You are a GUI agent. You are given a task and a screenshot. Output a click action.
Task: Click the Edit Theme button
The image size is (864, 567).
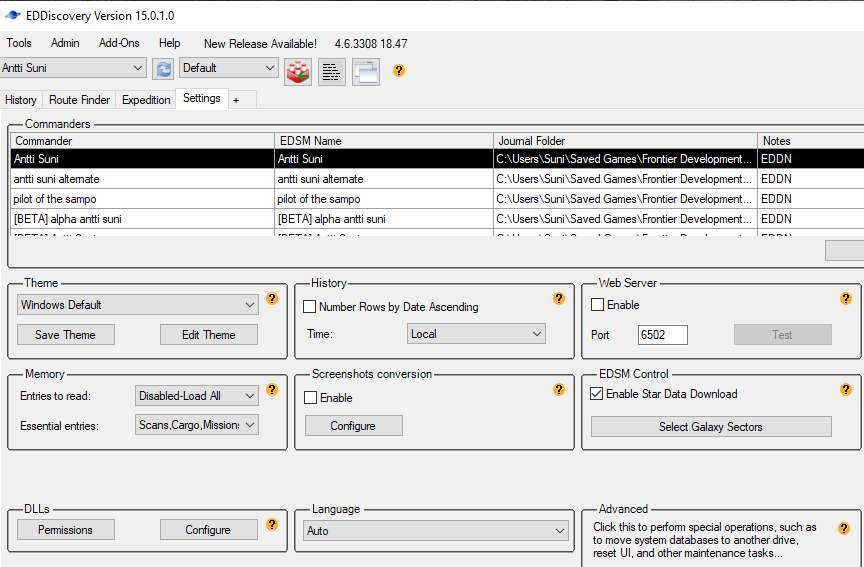(209, 334)
